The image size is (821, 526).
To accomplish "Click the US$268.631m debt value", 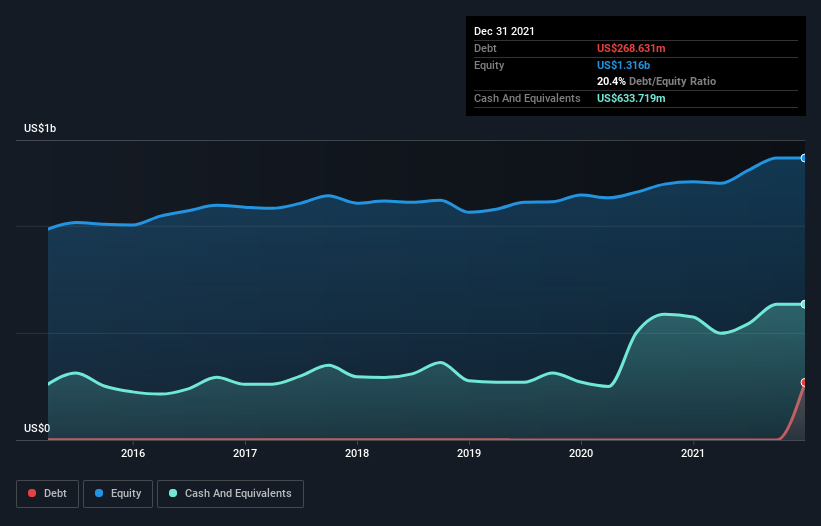I will pos(631,48).
